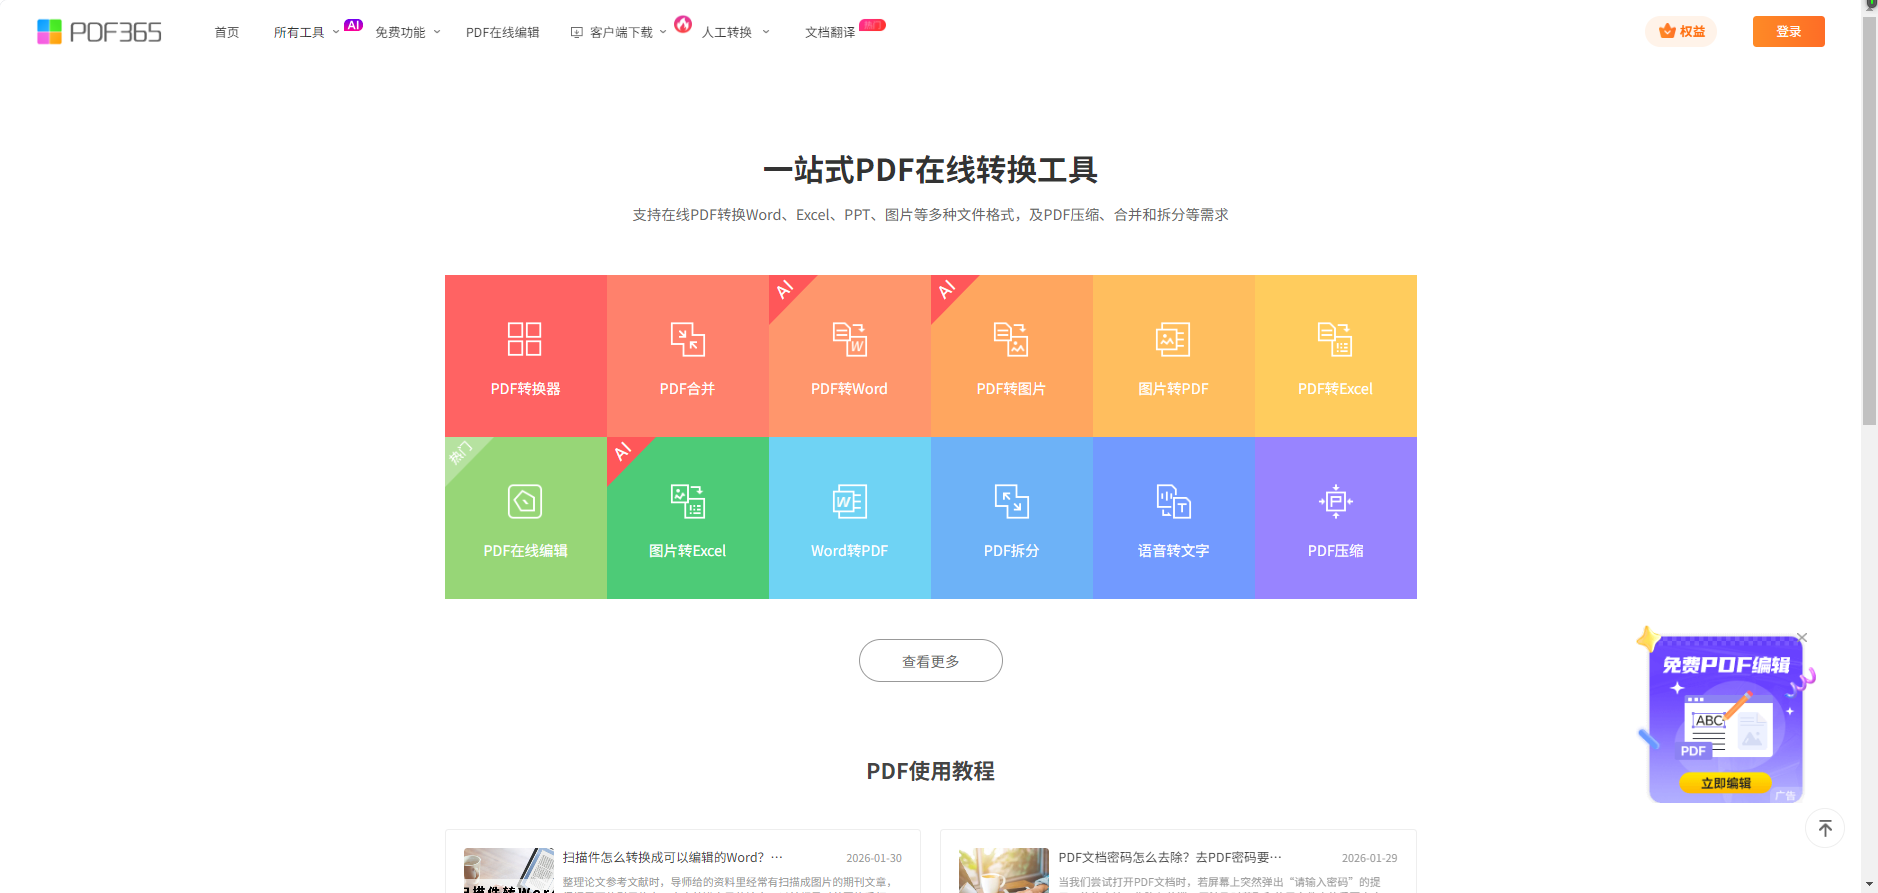
Task: Click the 查看更多 button
Action: tap(930, 661)
